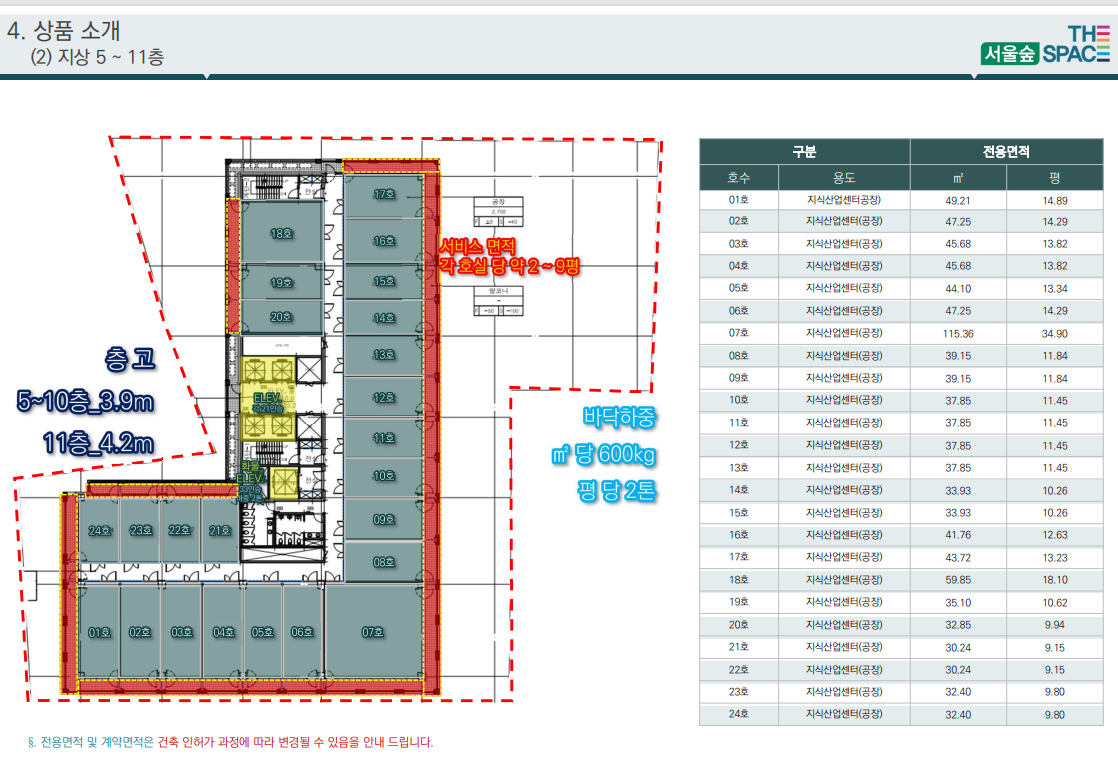Click the '18.10' pyeong cell
1118x762 pixels.
click(1055, 580)
